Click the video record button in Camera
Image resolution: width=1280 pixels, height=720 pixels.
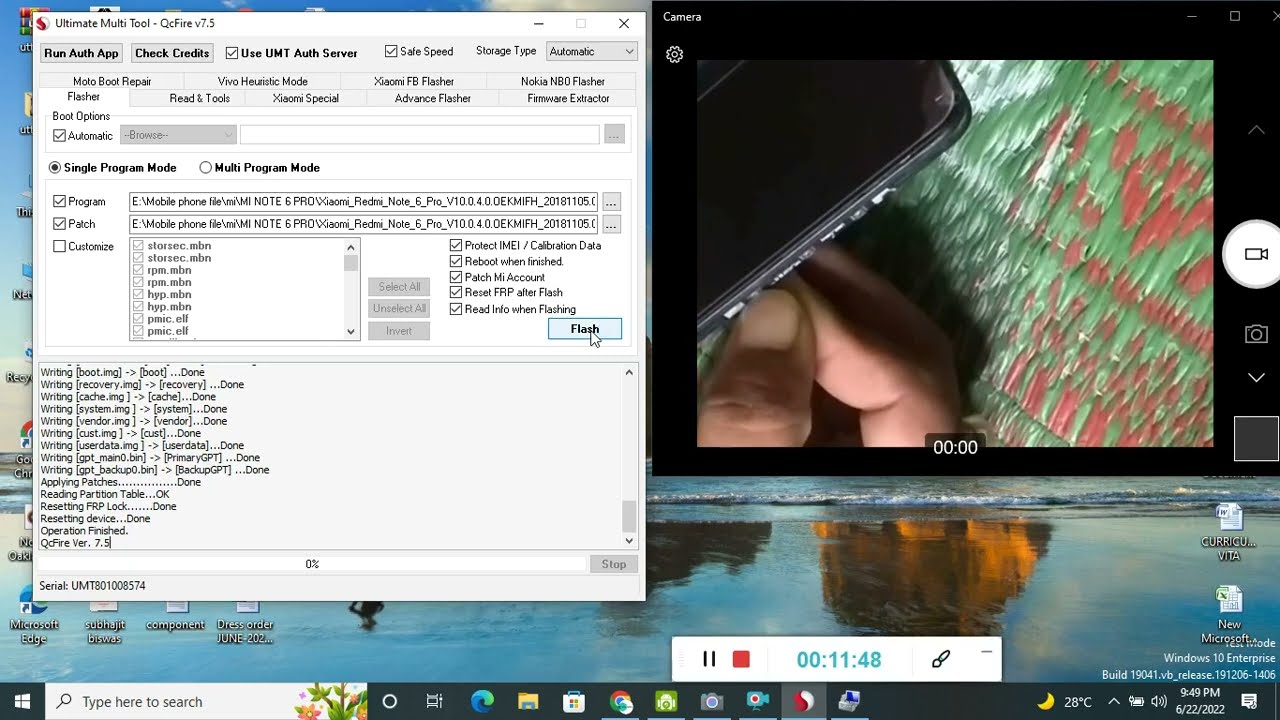[x=1255, y=254]
